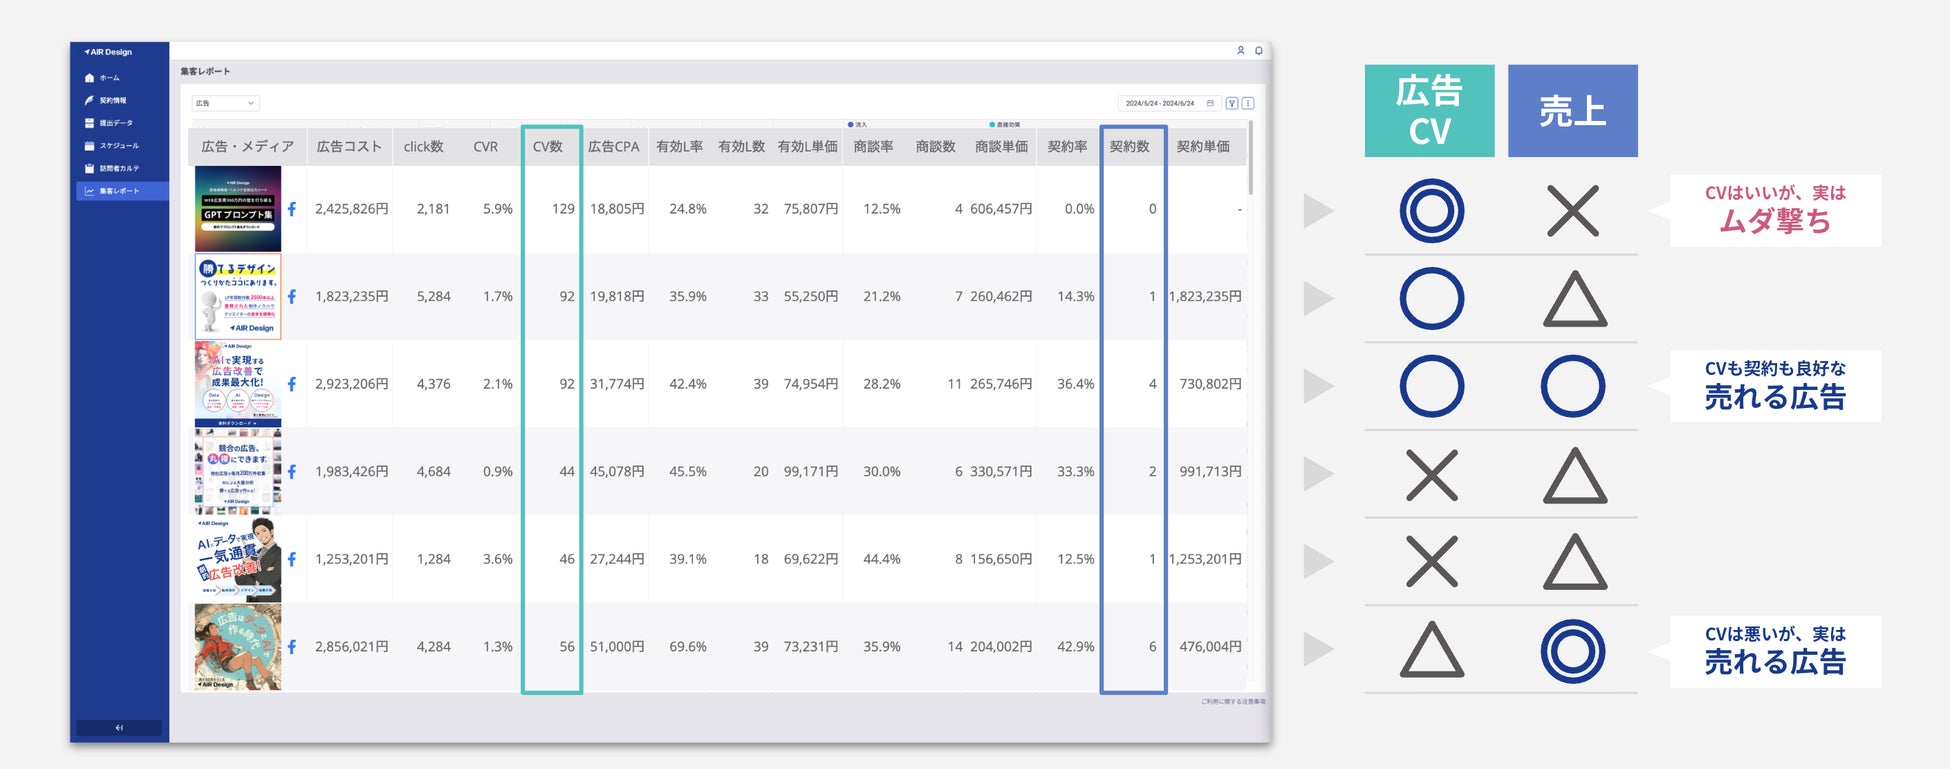This screenshot has height=769, width=1950.
Task: Open スケジュール calendar icon in sidebar
Action: [89, 146]
